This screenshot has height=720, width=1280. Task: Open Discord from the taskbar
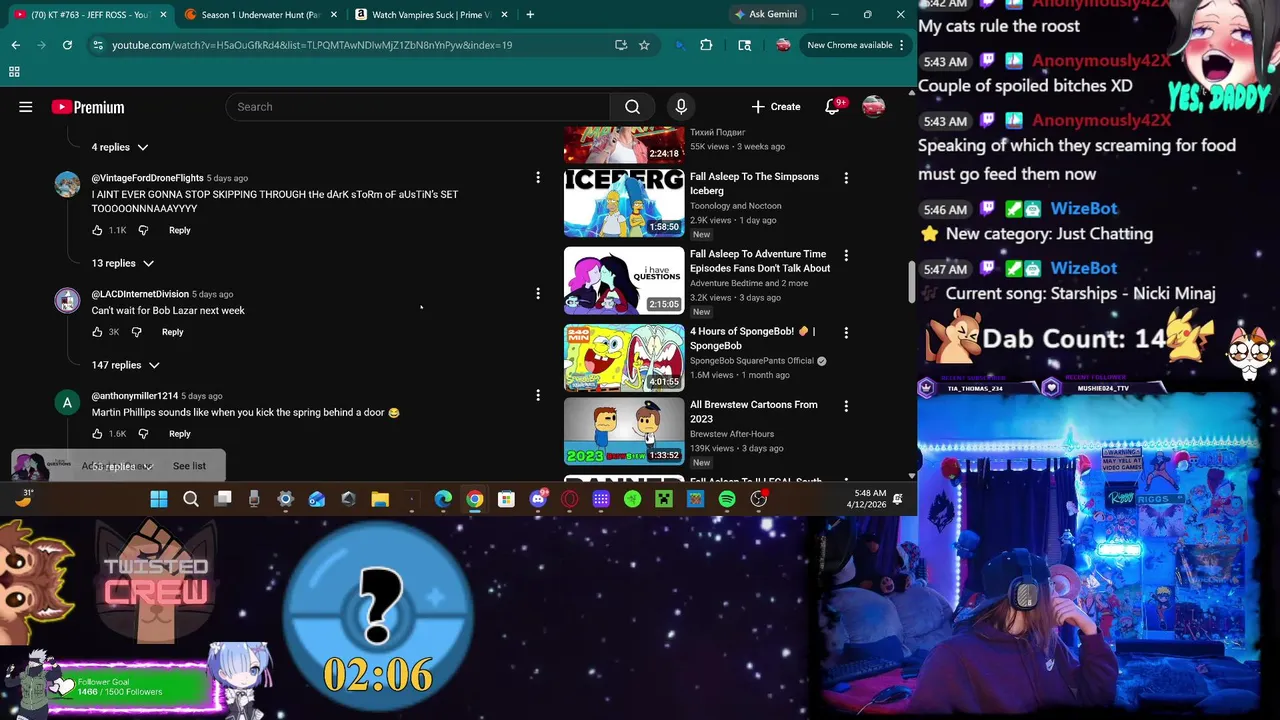point(538,499)
